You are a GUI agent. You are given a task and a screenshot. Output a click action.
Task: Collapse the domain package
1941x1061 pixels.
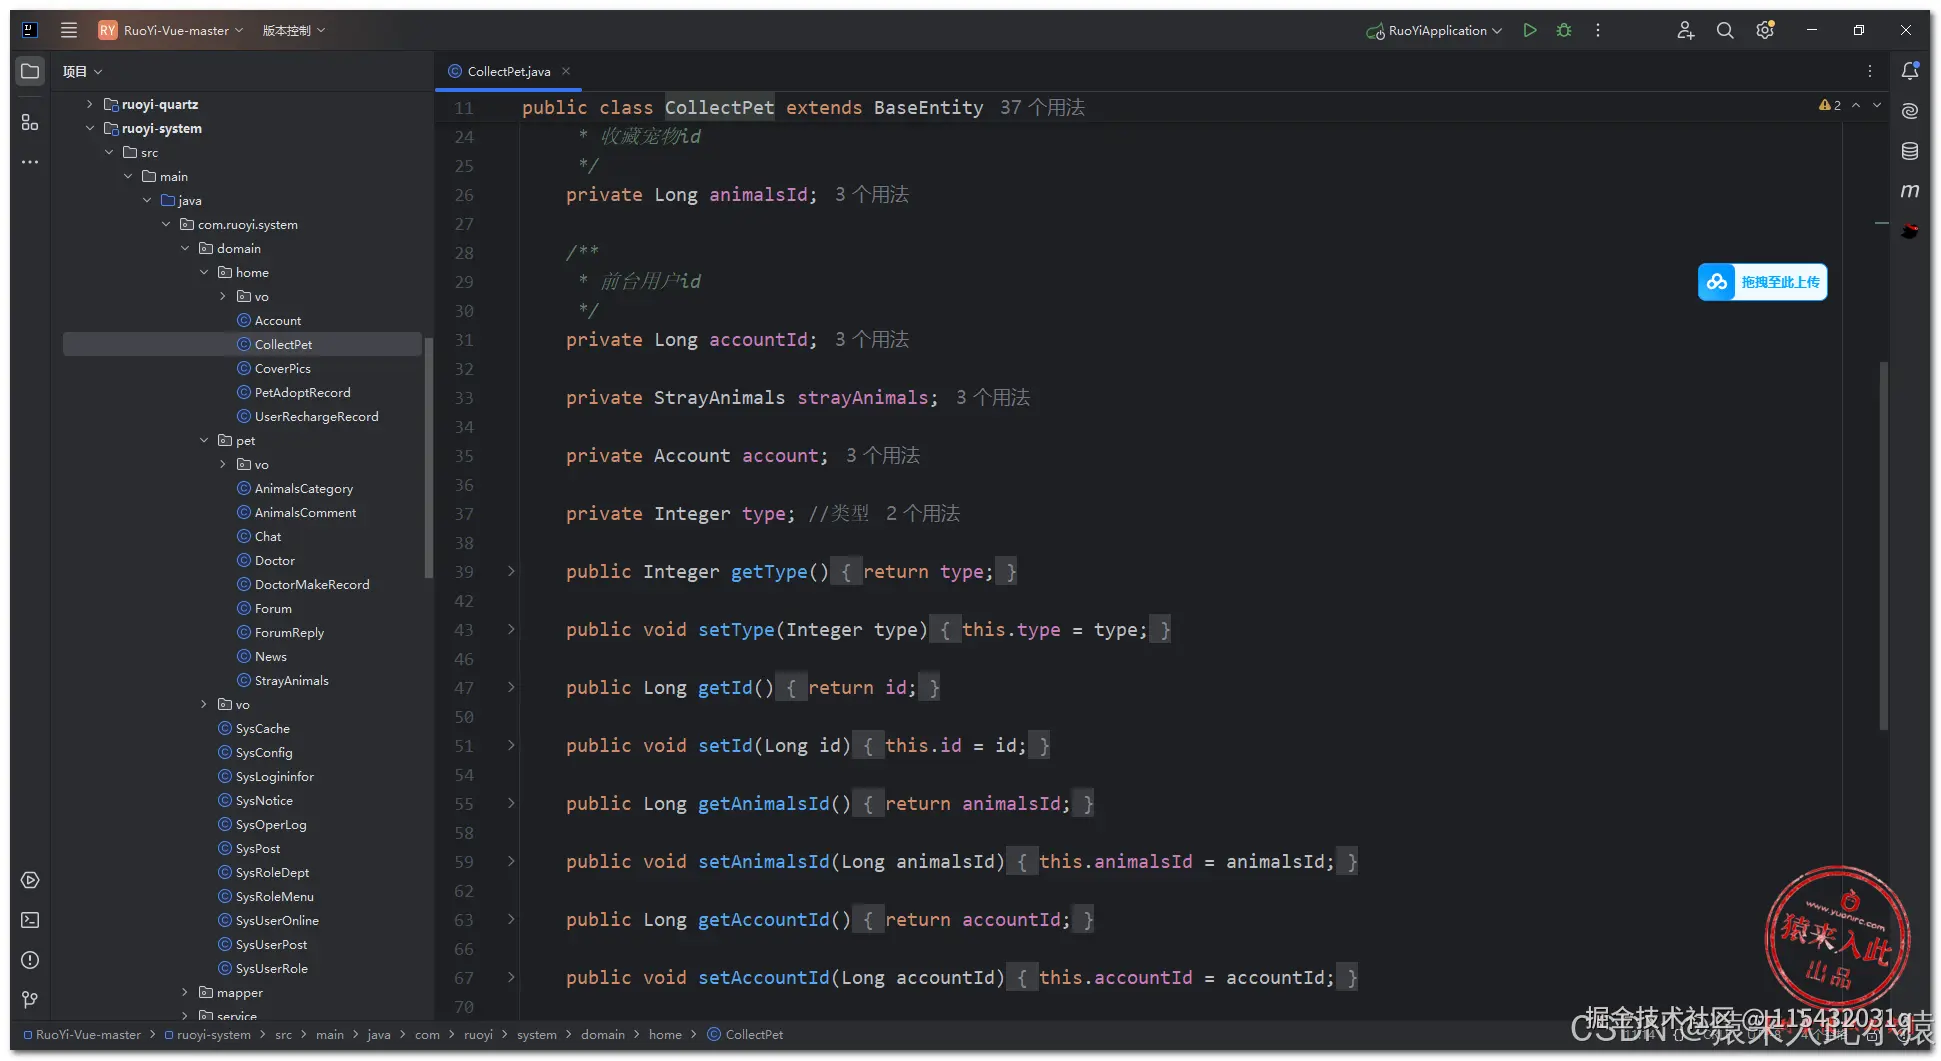pos(185,248)
